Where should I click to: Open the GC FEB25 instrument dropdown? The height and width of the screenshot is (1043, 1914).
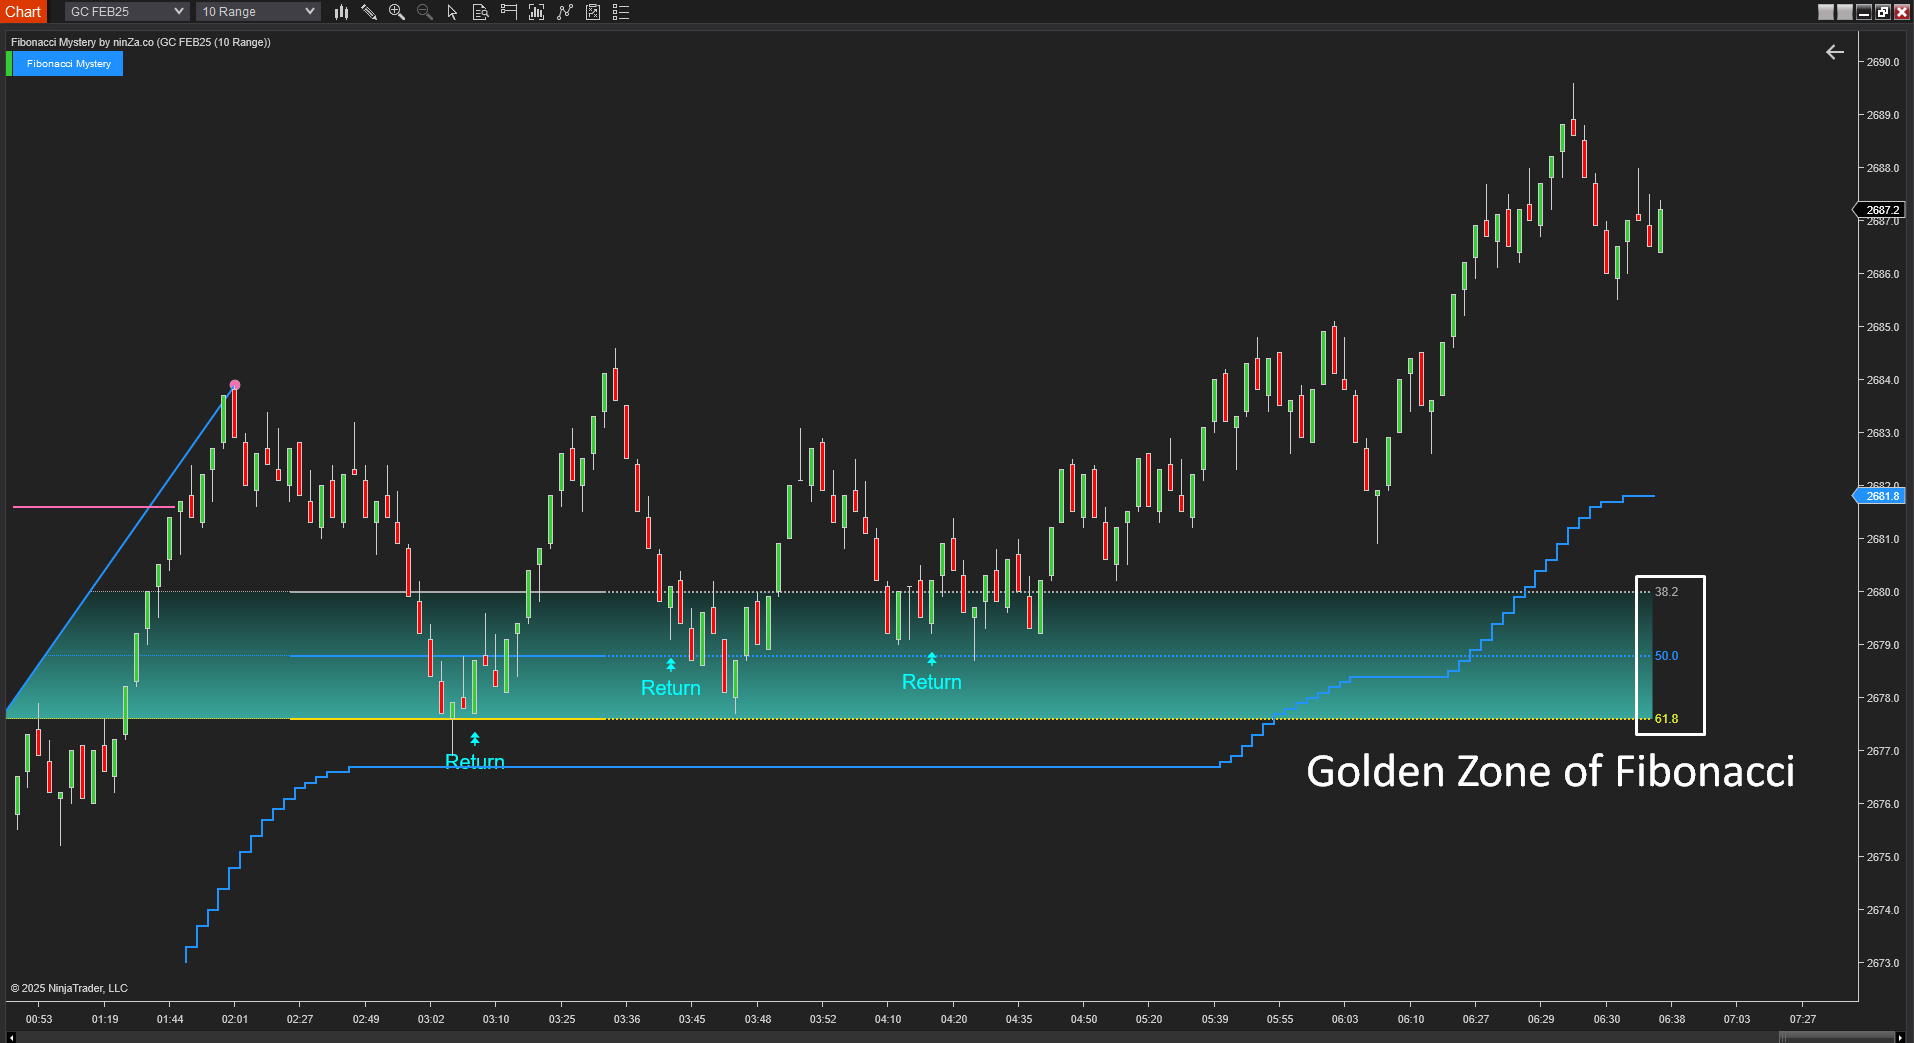pyautogui.click(x=125, y=11)
